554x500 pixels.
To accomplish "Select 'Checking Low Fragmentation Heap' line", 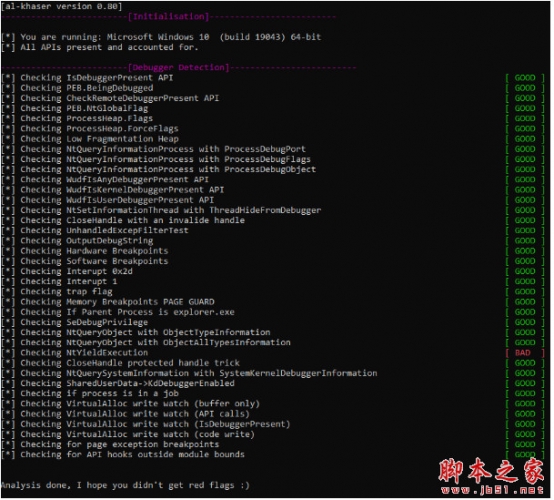I will pos(90,139).
